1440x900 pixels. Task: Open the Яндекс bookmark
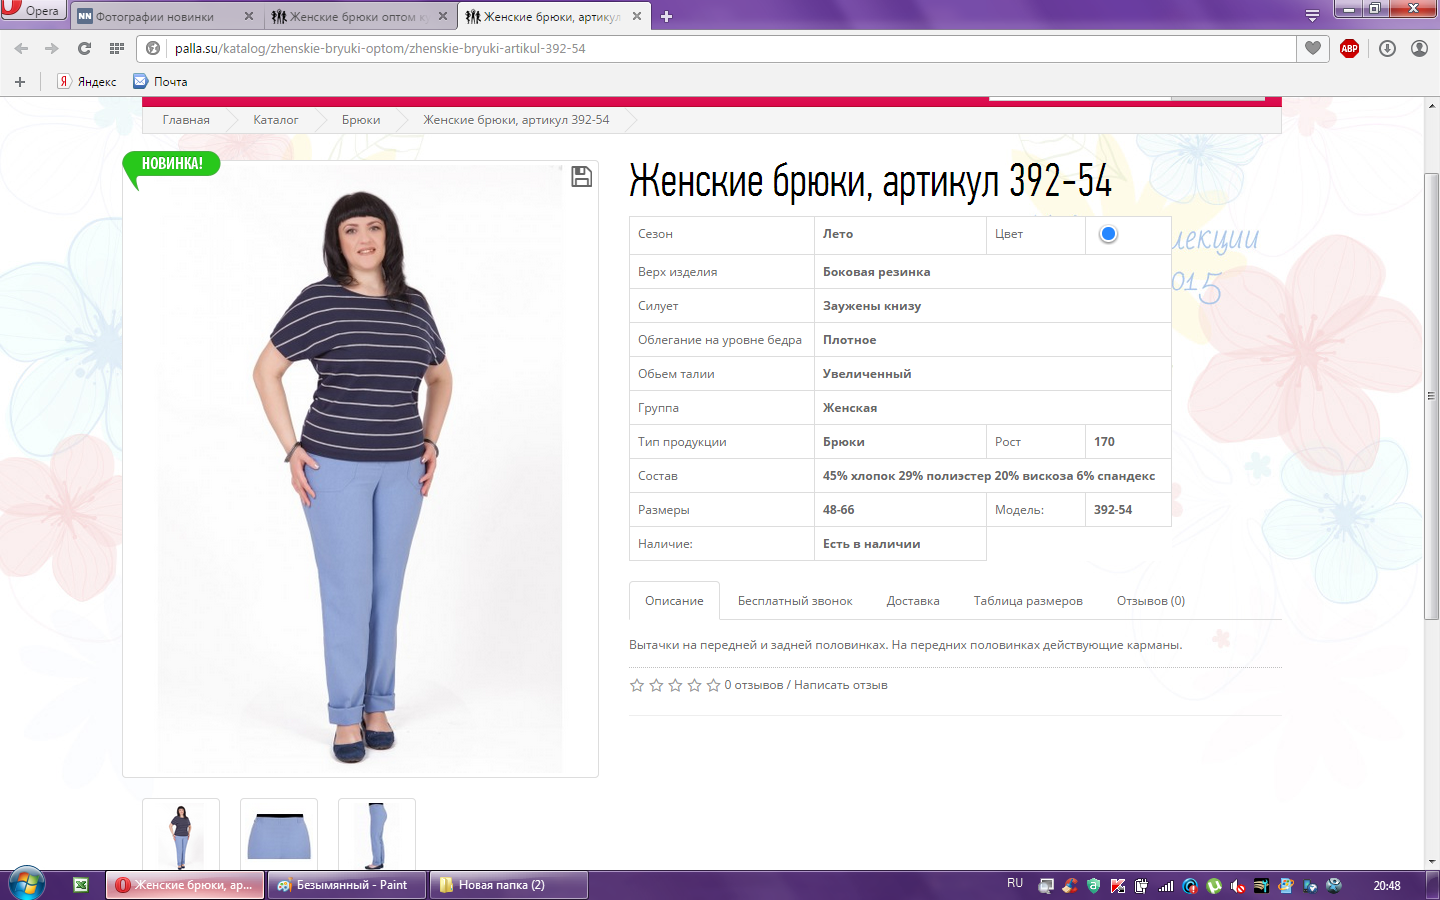87,82
